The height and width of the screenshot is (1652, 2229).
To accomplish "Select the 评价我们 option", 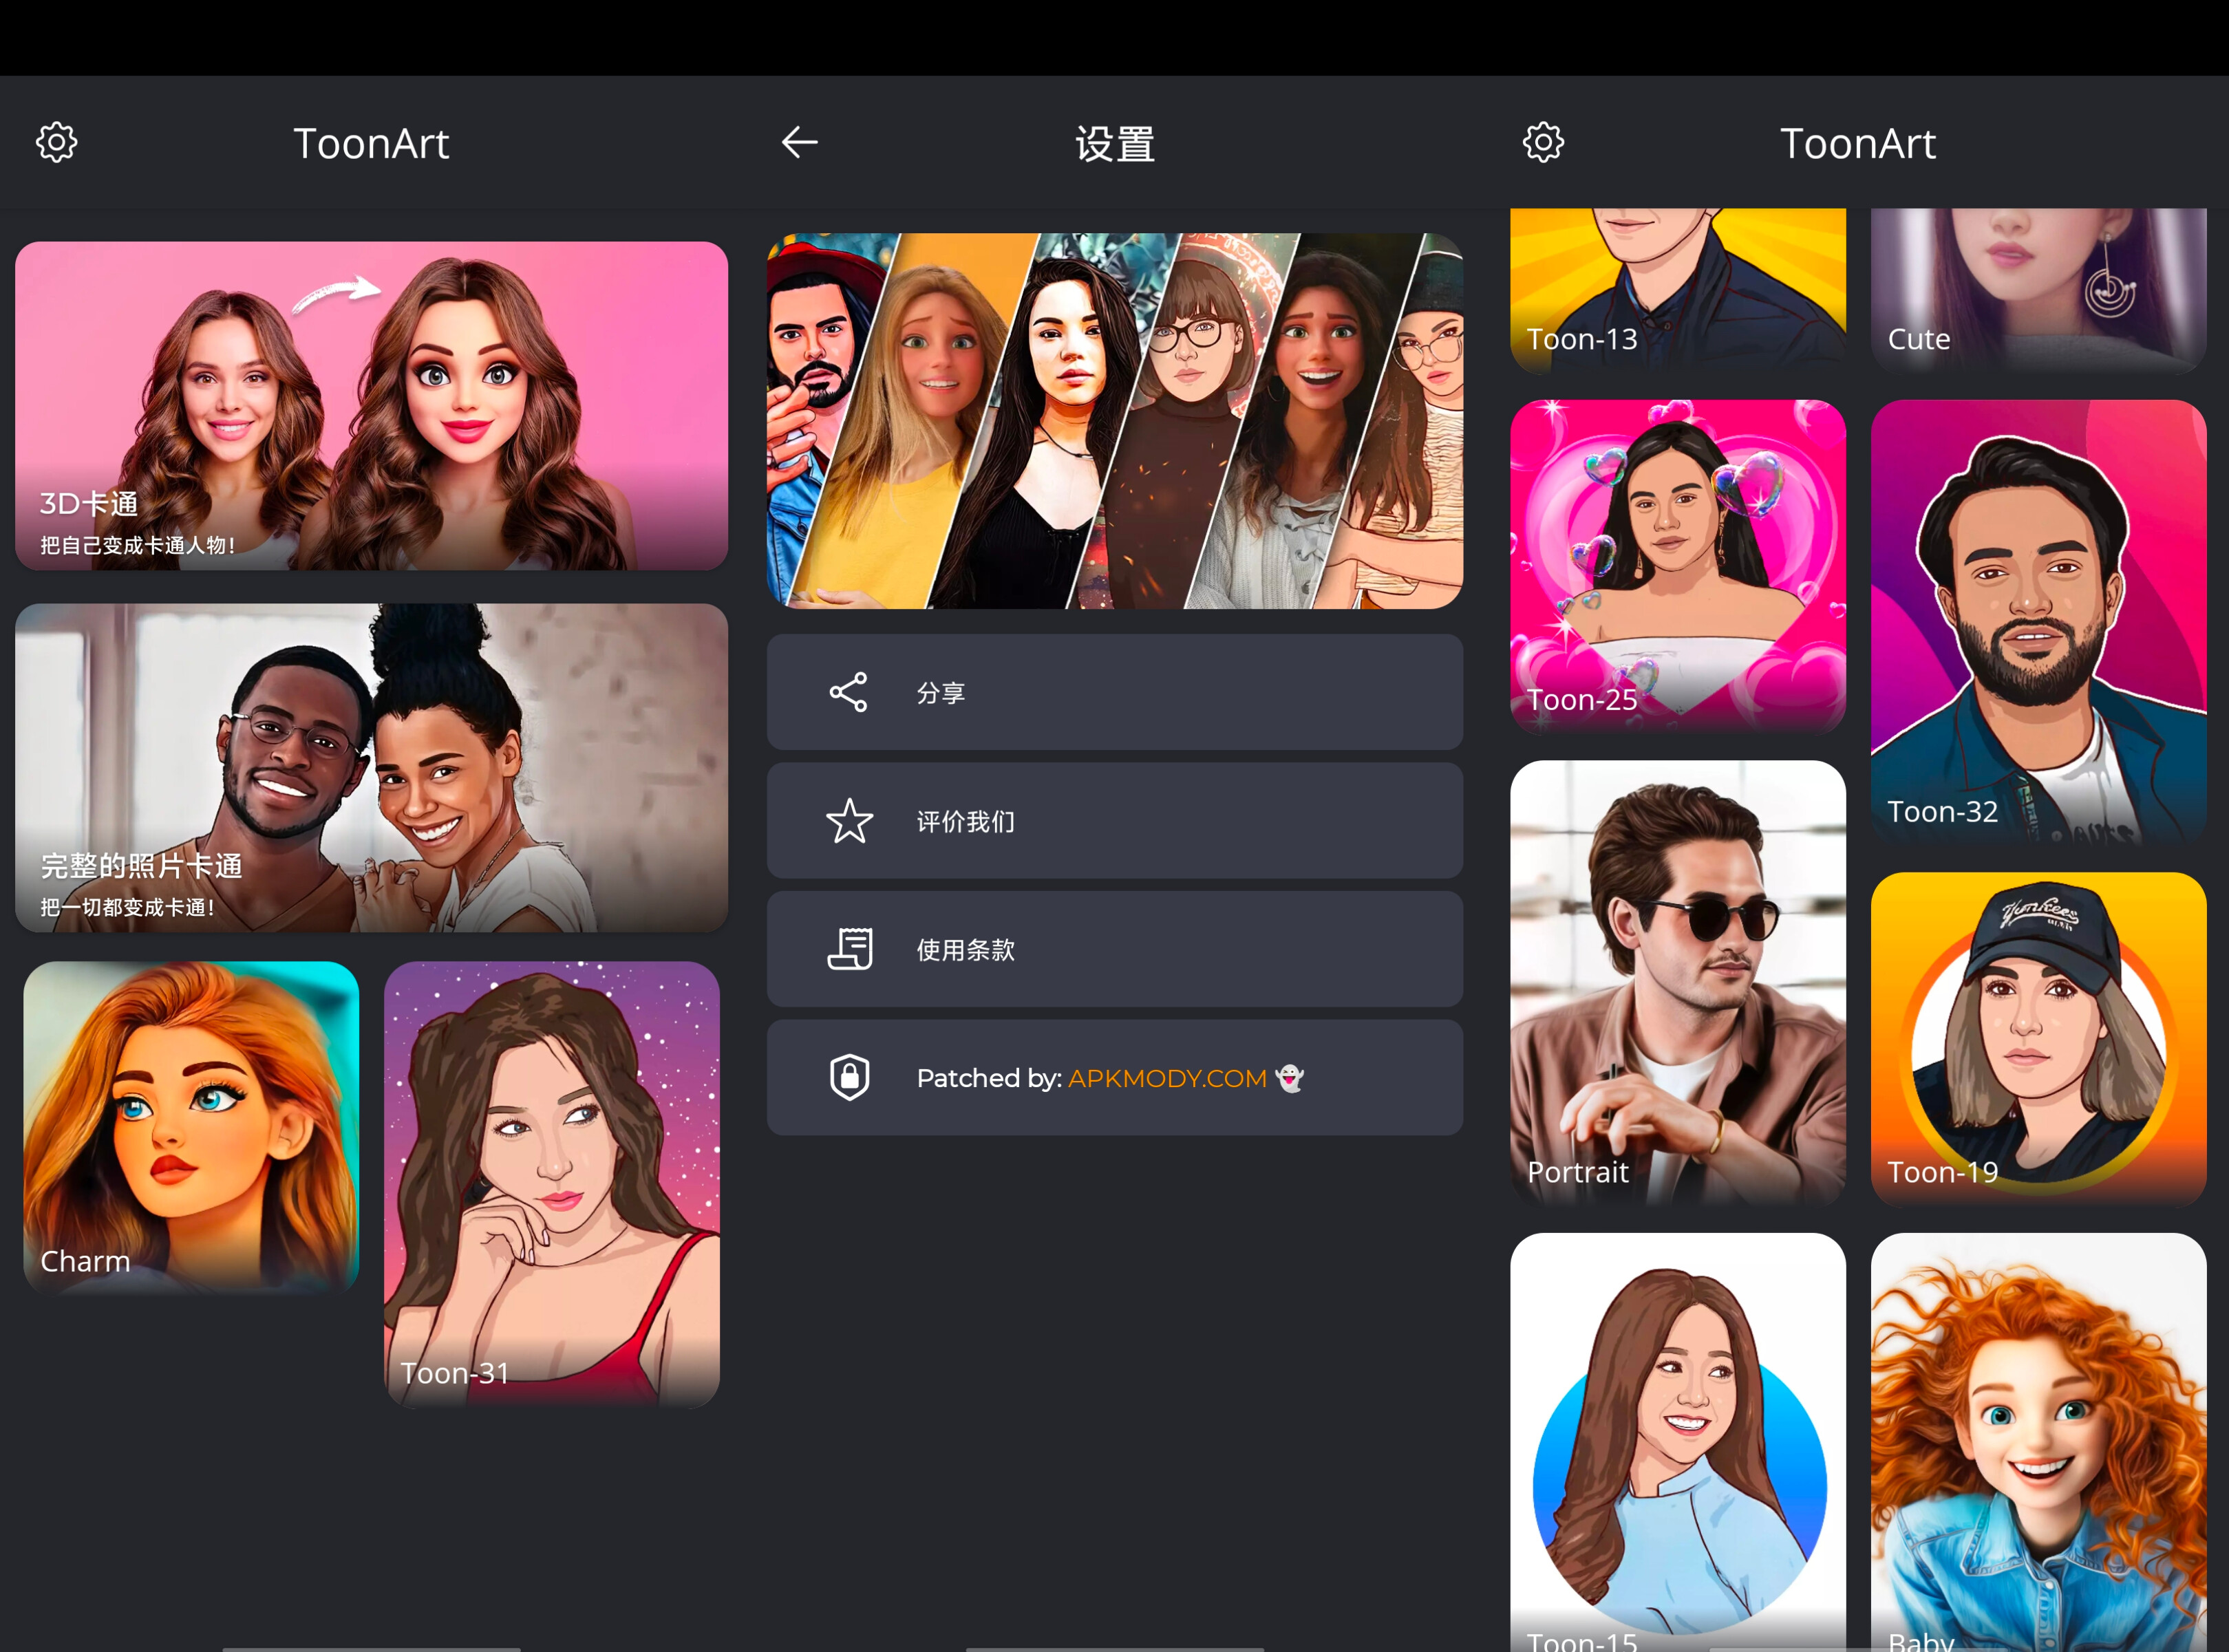I will 1114,821.
